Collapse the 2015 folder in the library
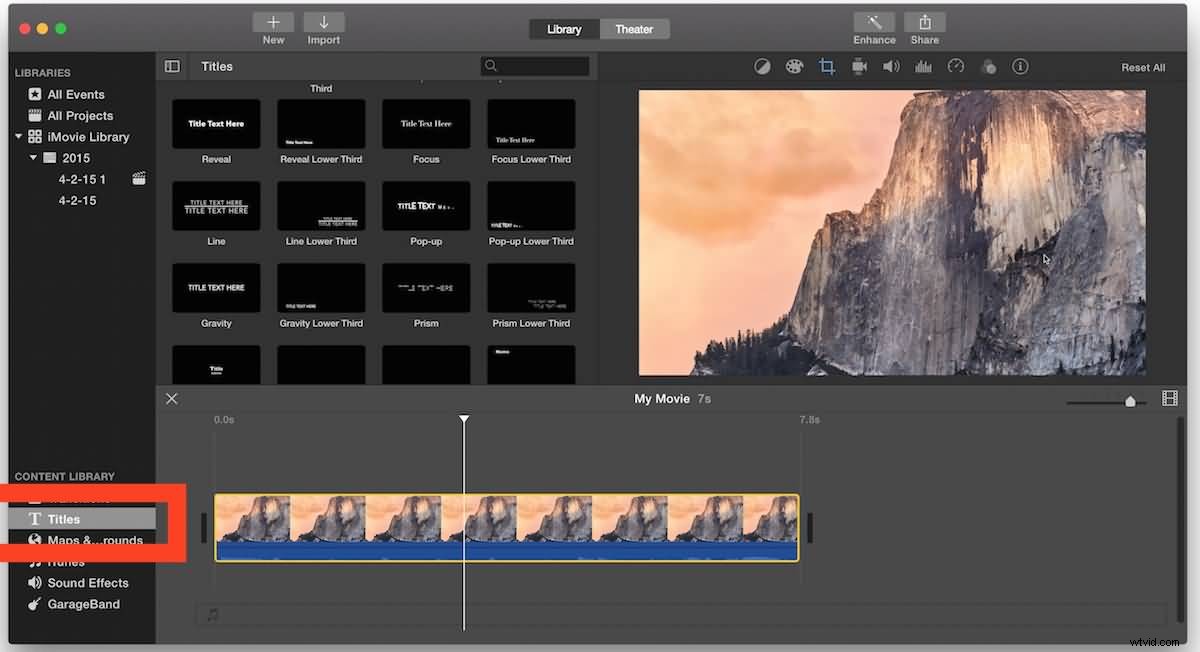This screenshot has height=652, width=1200. click(x=32, y=157)
